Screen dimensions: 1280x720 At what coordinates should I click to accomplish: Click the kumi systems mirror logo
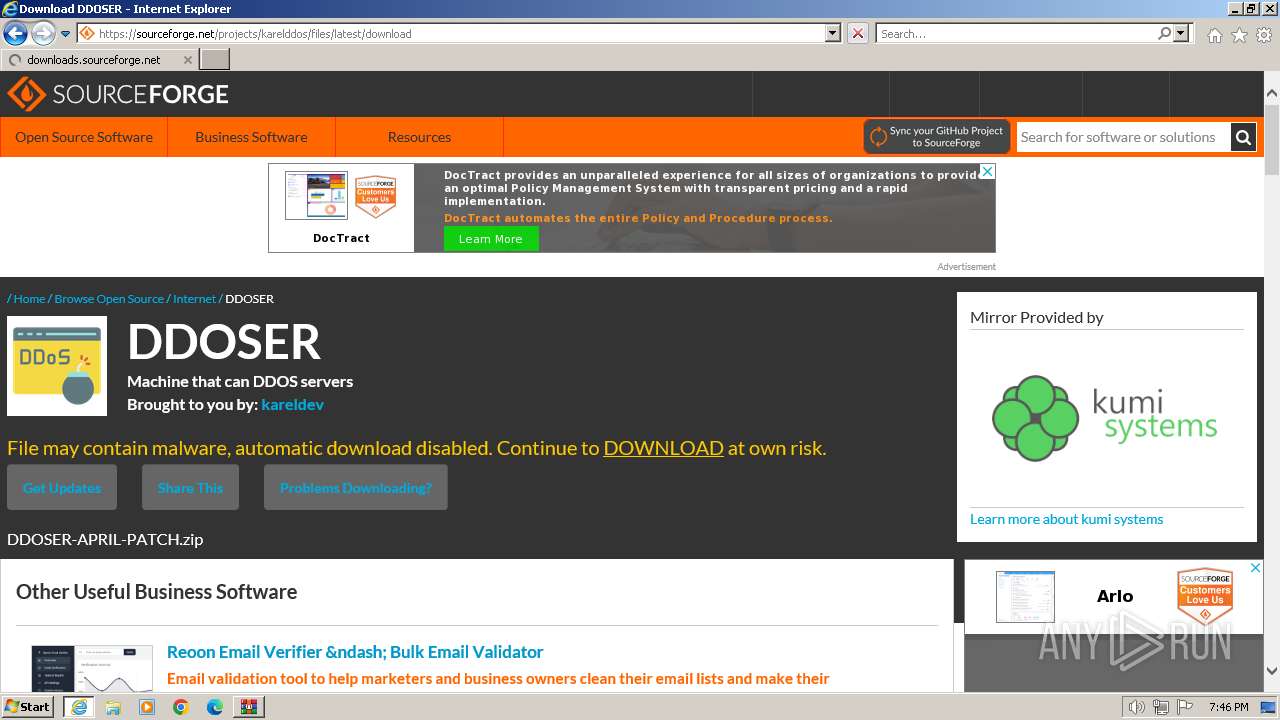[1105, 418]
